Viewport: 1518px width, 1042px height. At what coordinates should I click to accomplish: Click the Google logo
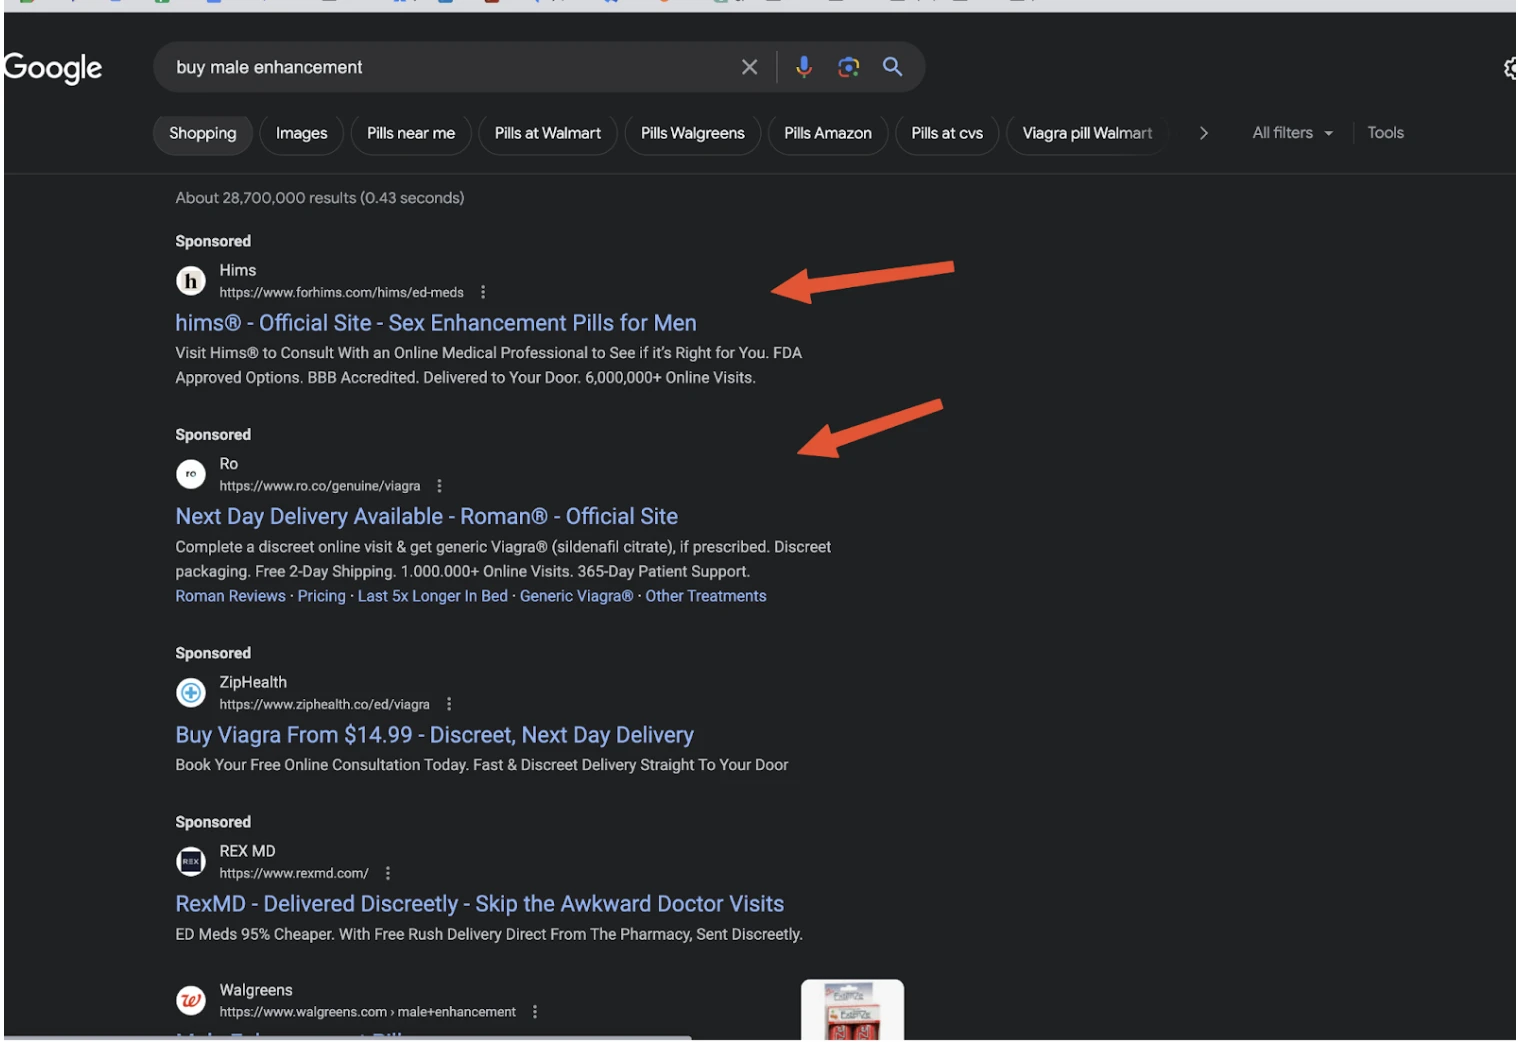[52, 68]
